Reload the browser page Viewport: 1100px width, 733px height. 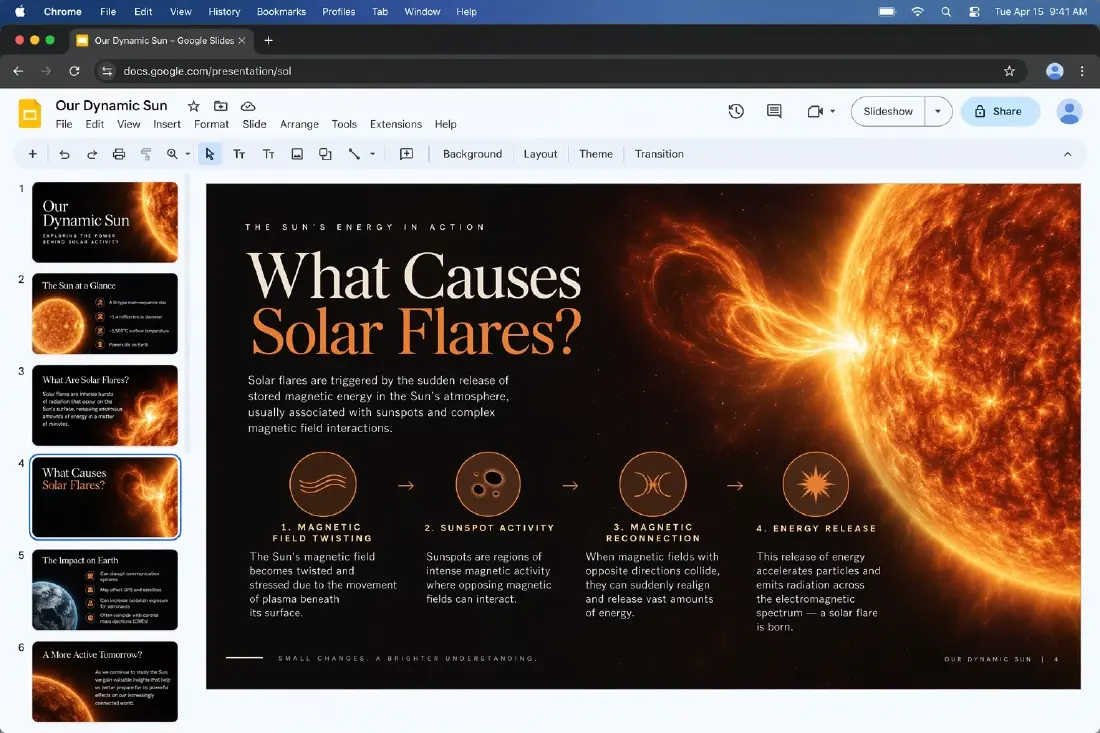coord(74,71)
